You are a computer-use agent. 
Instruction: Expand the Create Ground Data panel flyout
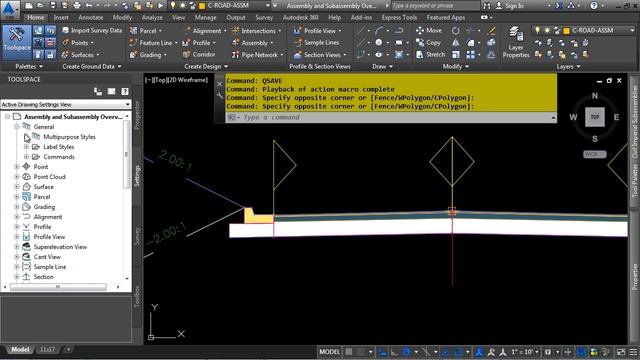(x=91, y=66)
